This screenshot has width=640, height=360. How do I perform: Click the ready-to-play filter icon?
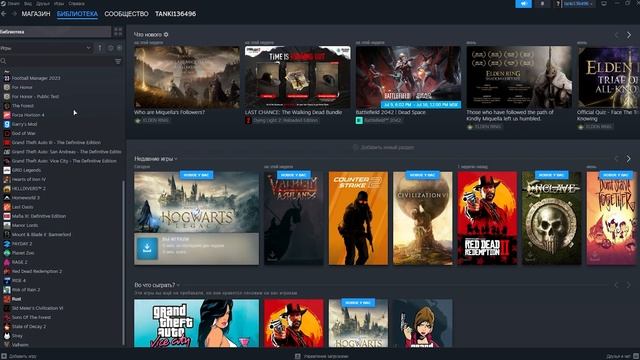[119, 48]
